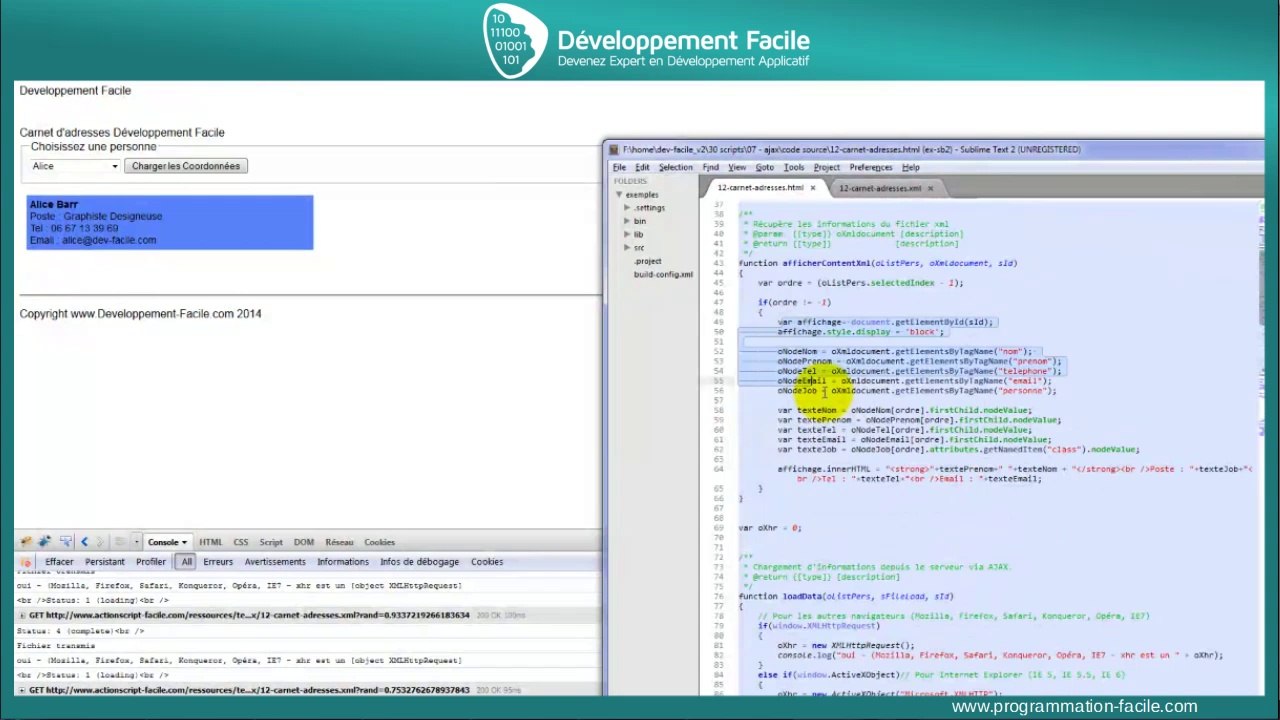1280x720 pixels.
Task: Click the Alice Barr name heading
Action: (54, 204)
